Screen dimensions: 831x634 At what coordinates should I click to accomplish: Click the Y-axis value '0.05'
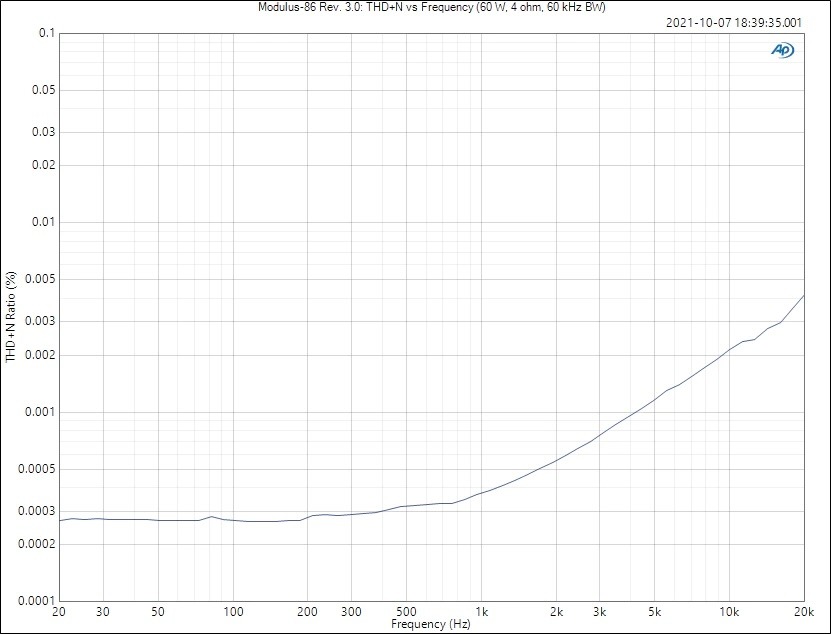pos(43,90)
